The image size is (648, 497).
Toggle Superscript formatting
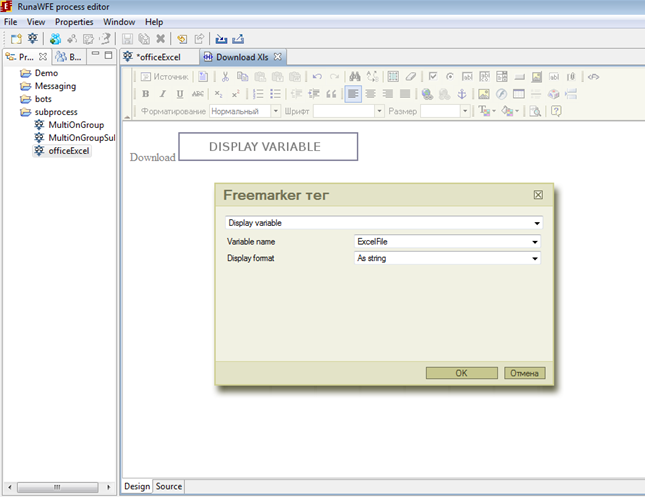tap(236, 94)
